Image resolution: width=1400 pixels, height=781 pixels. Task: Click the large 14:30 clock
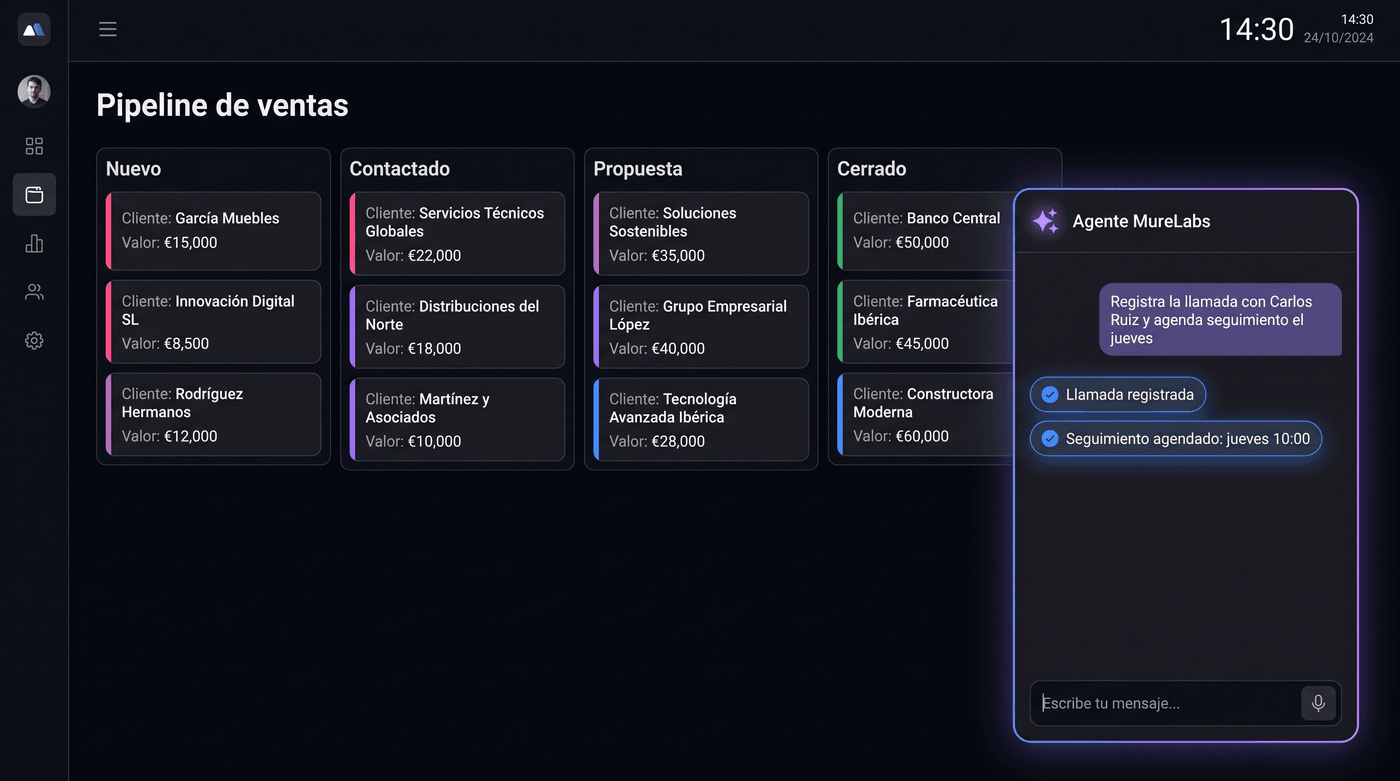pyautogui.click(x=1256, y=30)
